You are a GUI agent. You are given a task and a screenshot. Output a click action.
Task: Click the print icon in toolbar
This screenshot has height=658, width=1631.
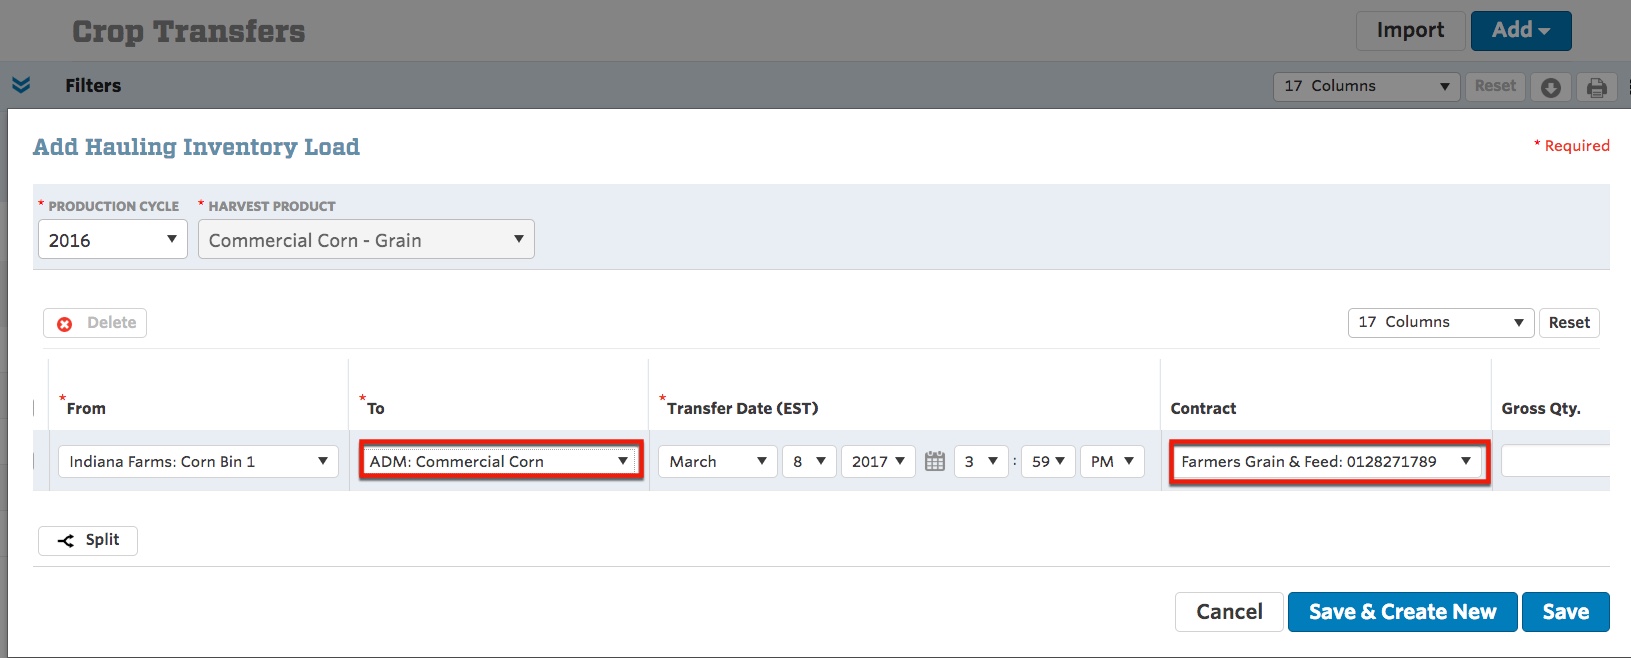point(1597,87)
